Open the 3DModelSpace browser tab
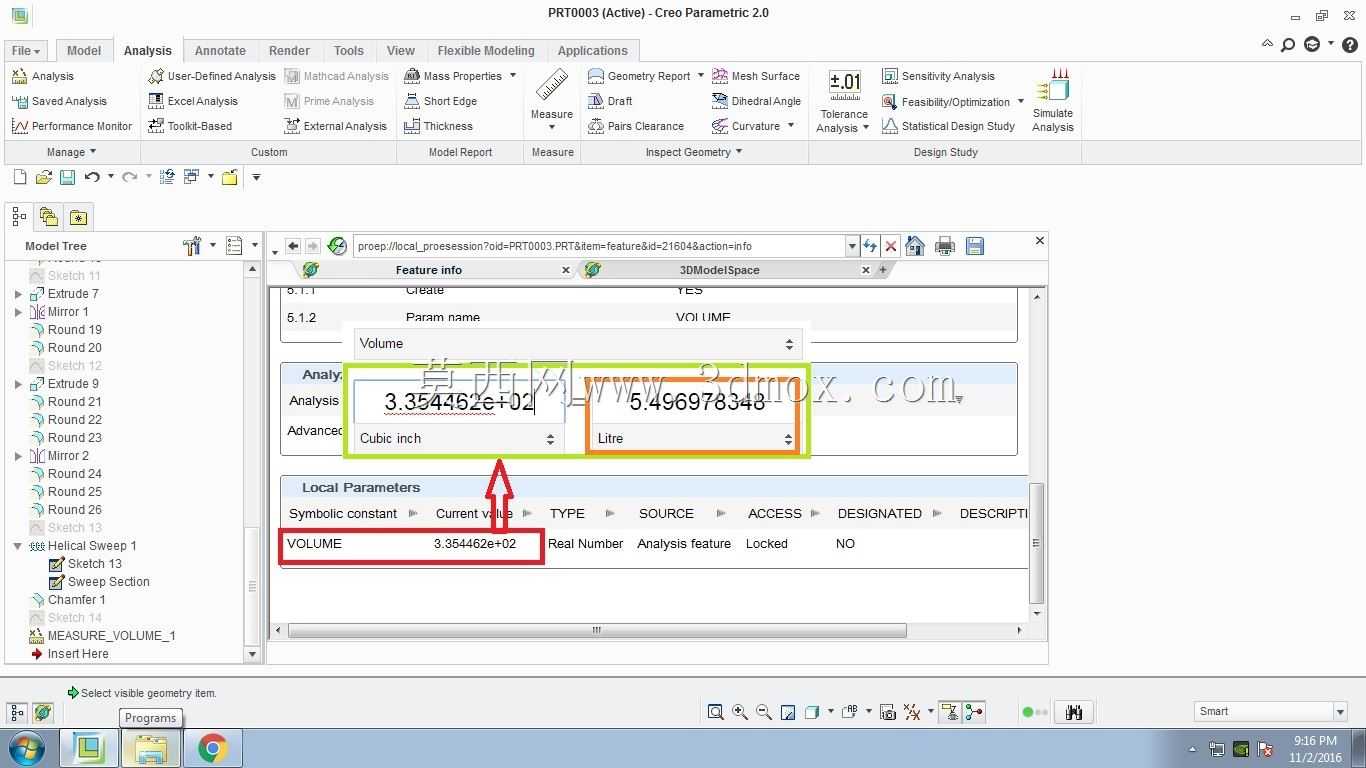Image resolution: width=1366 pixels, height=768 pixels. coord(720,270)
